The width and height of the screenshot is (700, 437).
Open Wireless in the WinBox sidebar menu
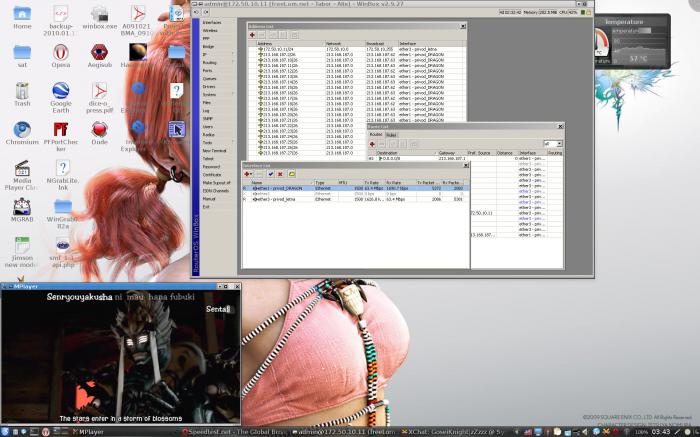click(210, 30)
